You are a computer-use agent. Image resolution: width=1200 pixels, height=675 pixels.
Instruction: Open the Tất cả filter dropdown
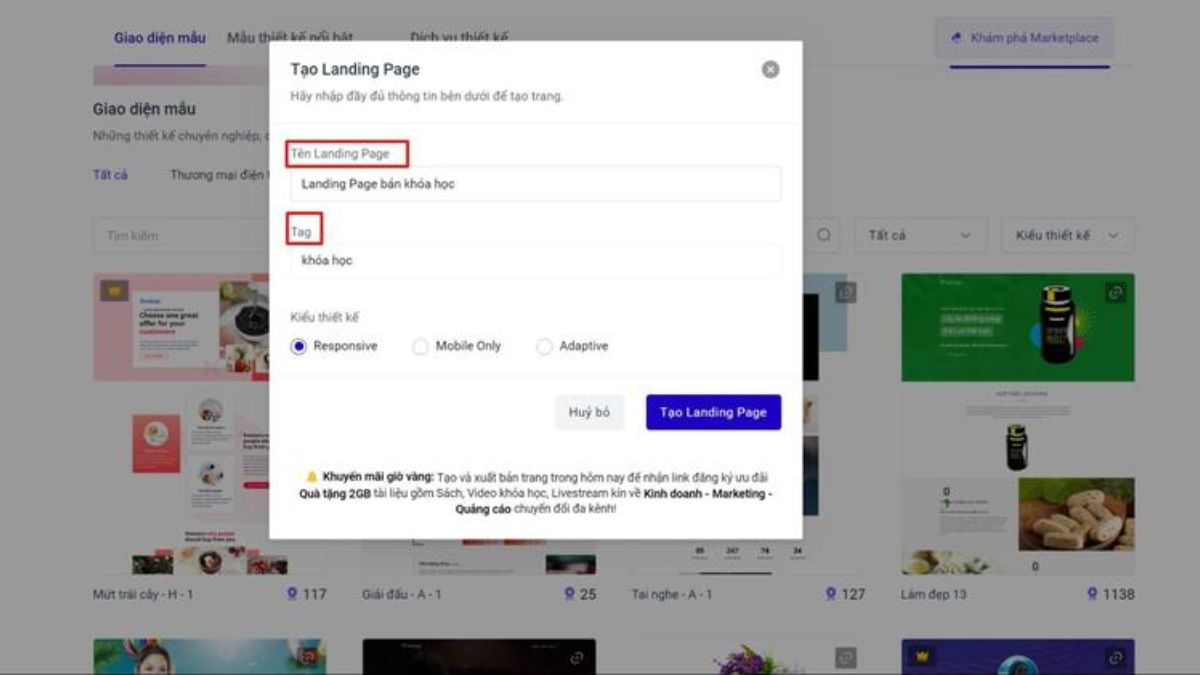click(920, 235)
